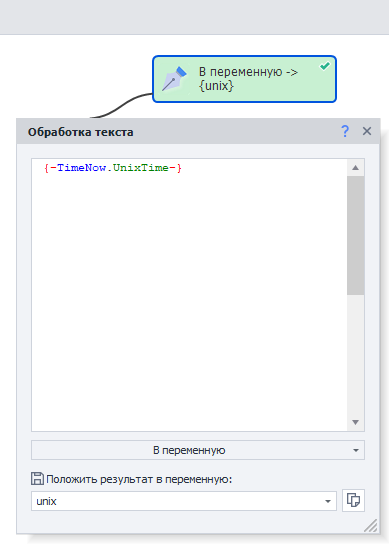Click the 'Положить результат в переменную:' label

pyautogui.click(x=139, y=479)
